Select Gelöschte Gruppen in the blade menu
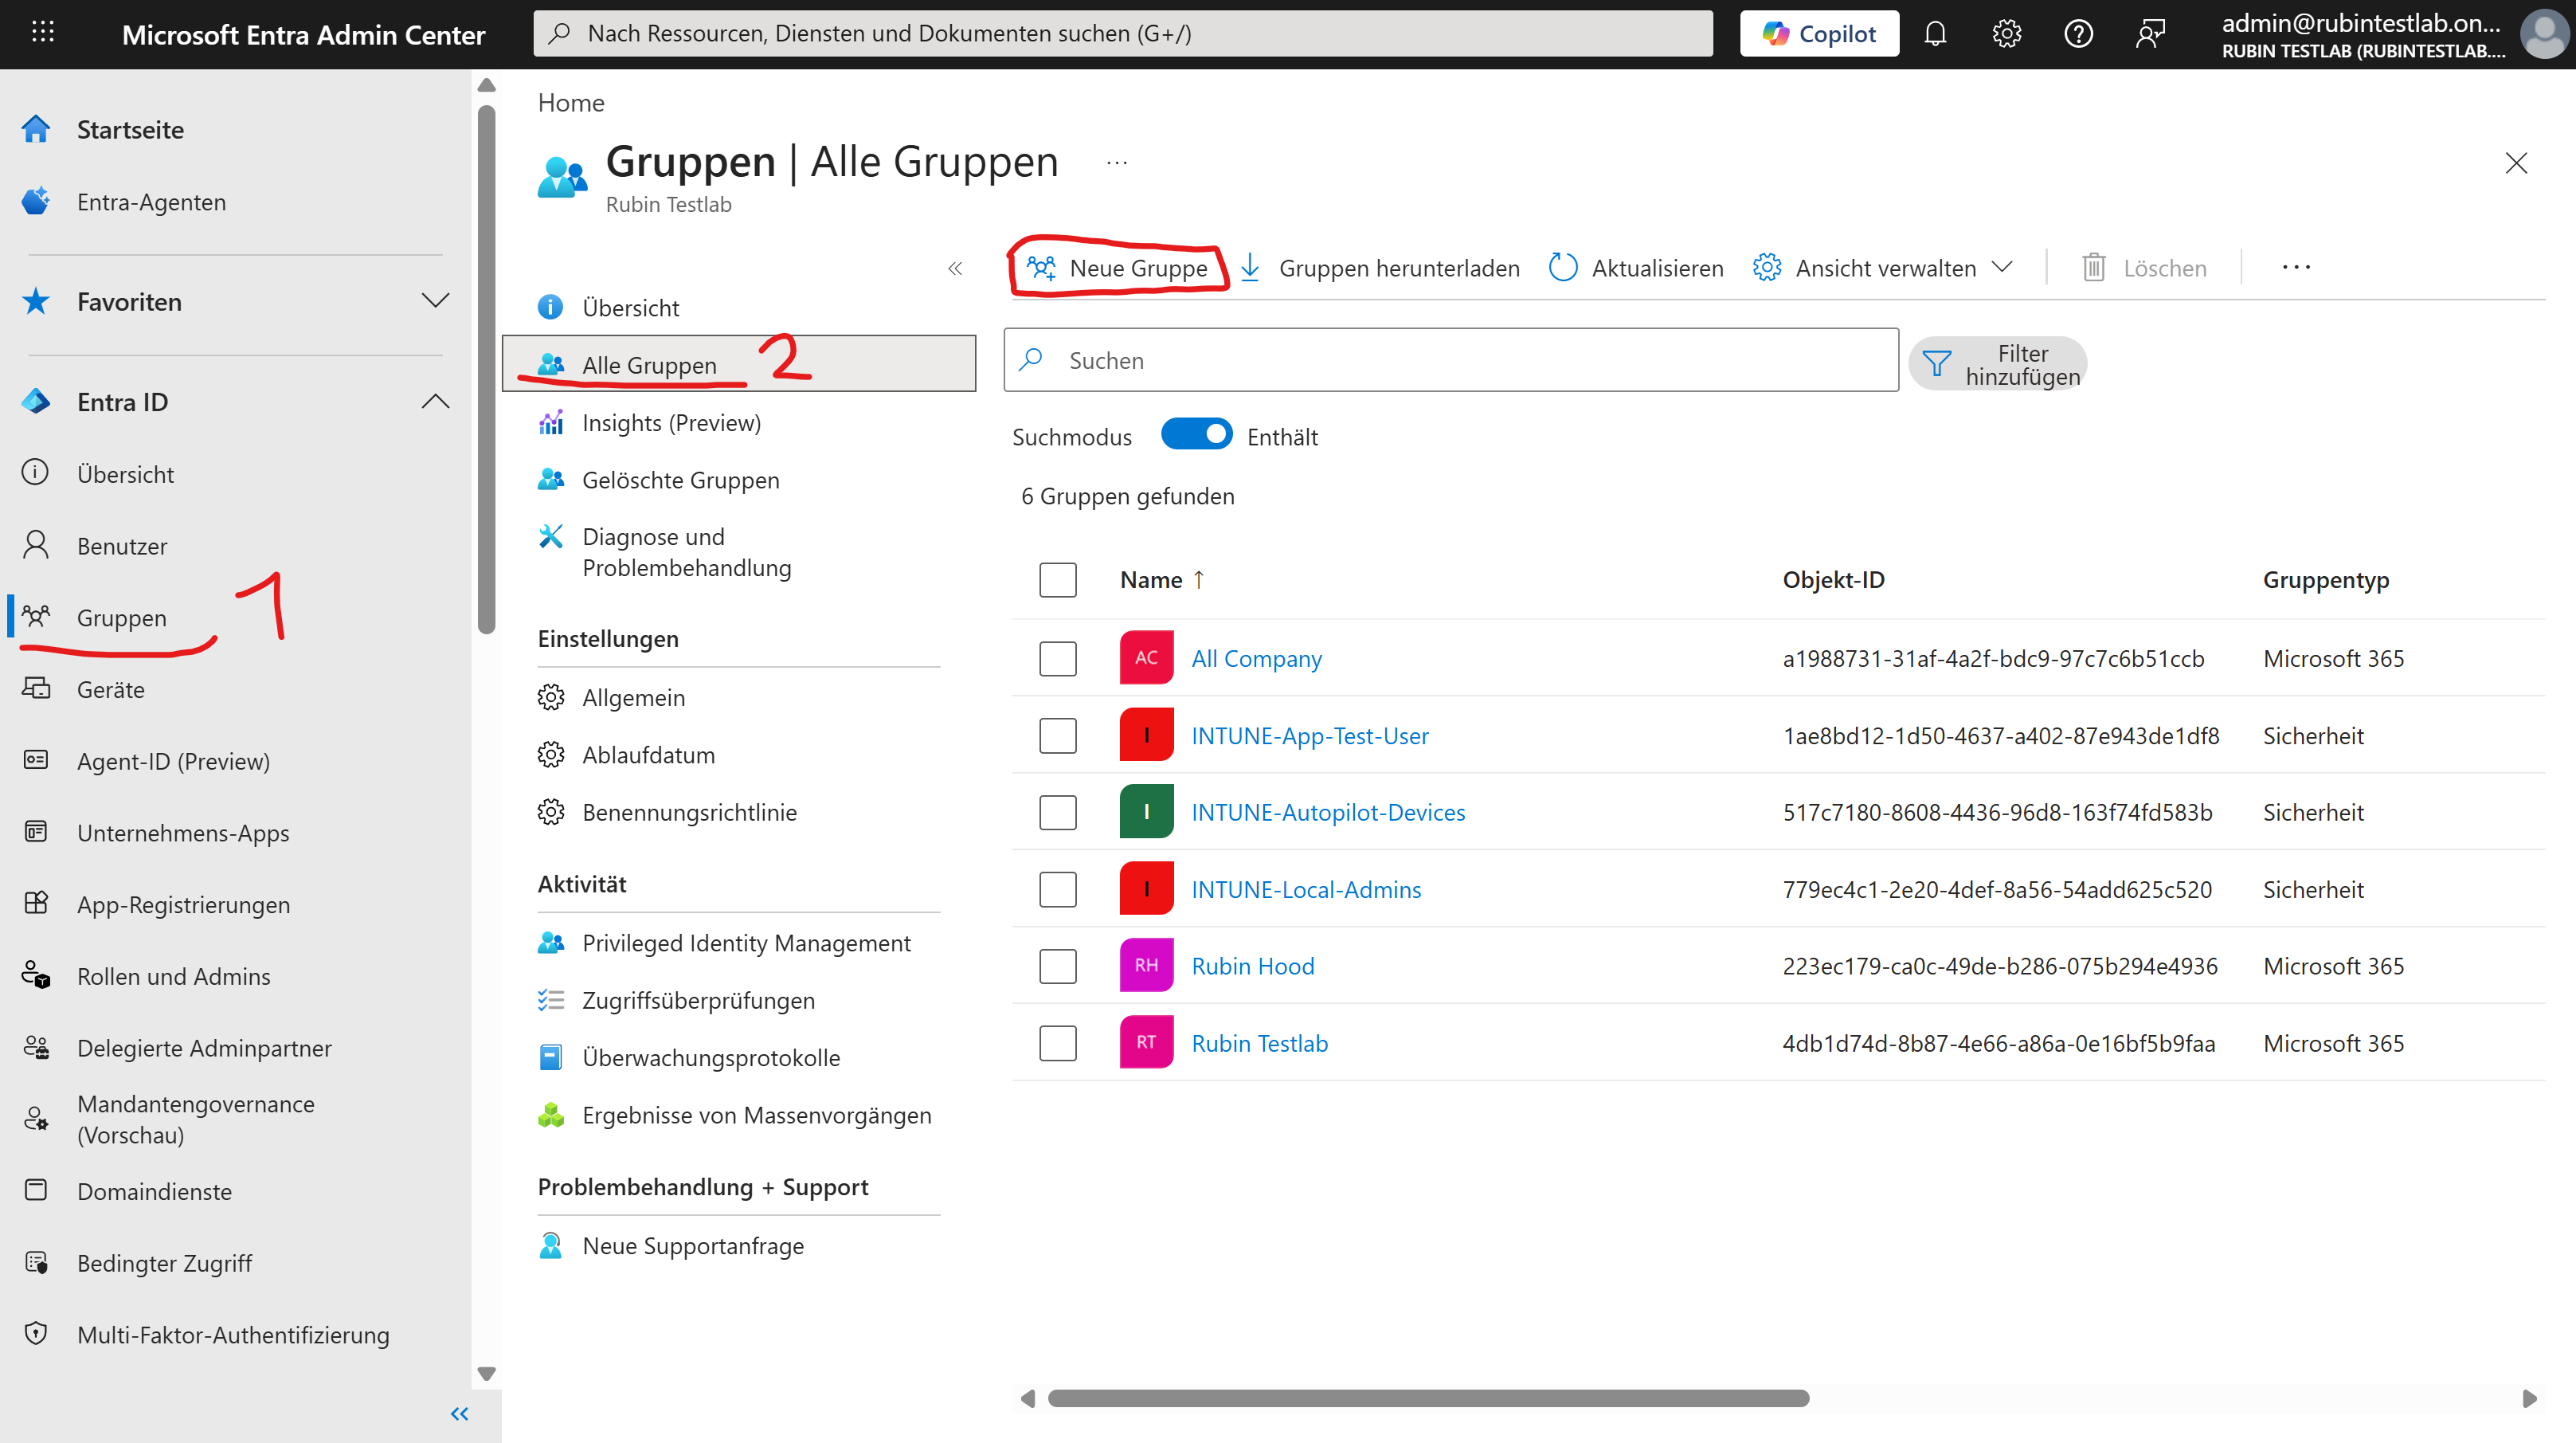This screenshot has height=1443, width=2576. coord(680,480)
